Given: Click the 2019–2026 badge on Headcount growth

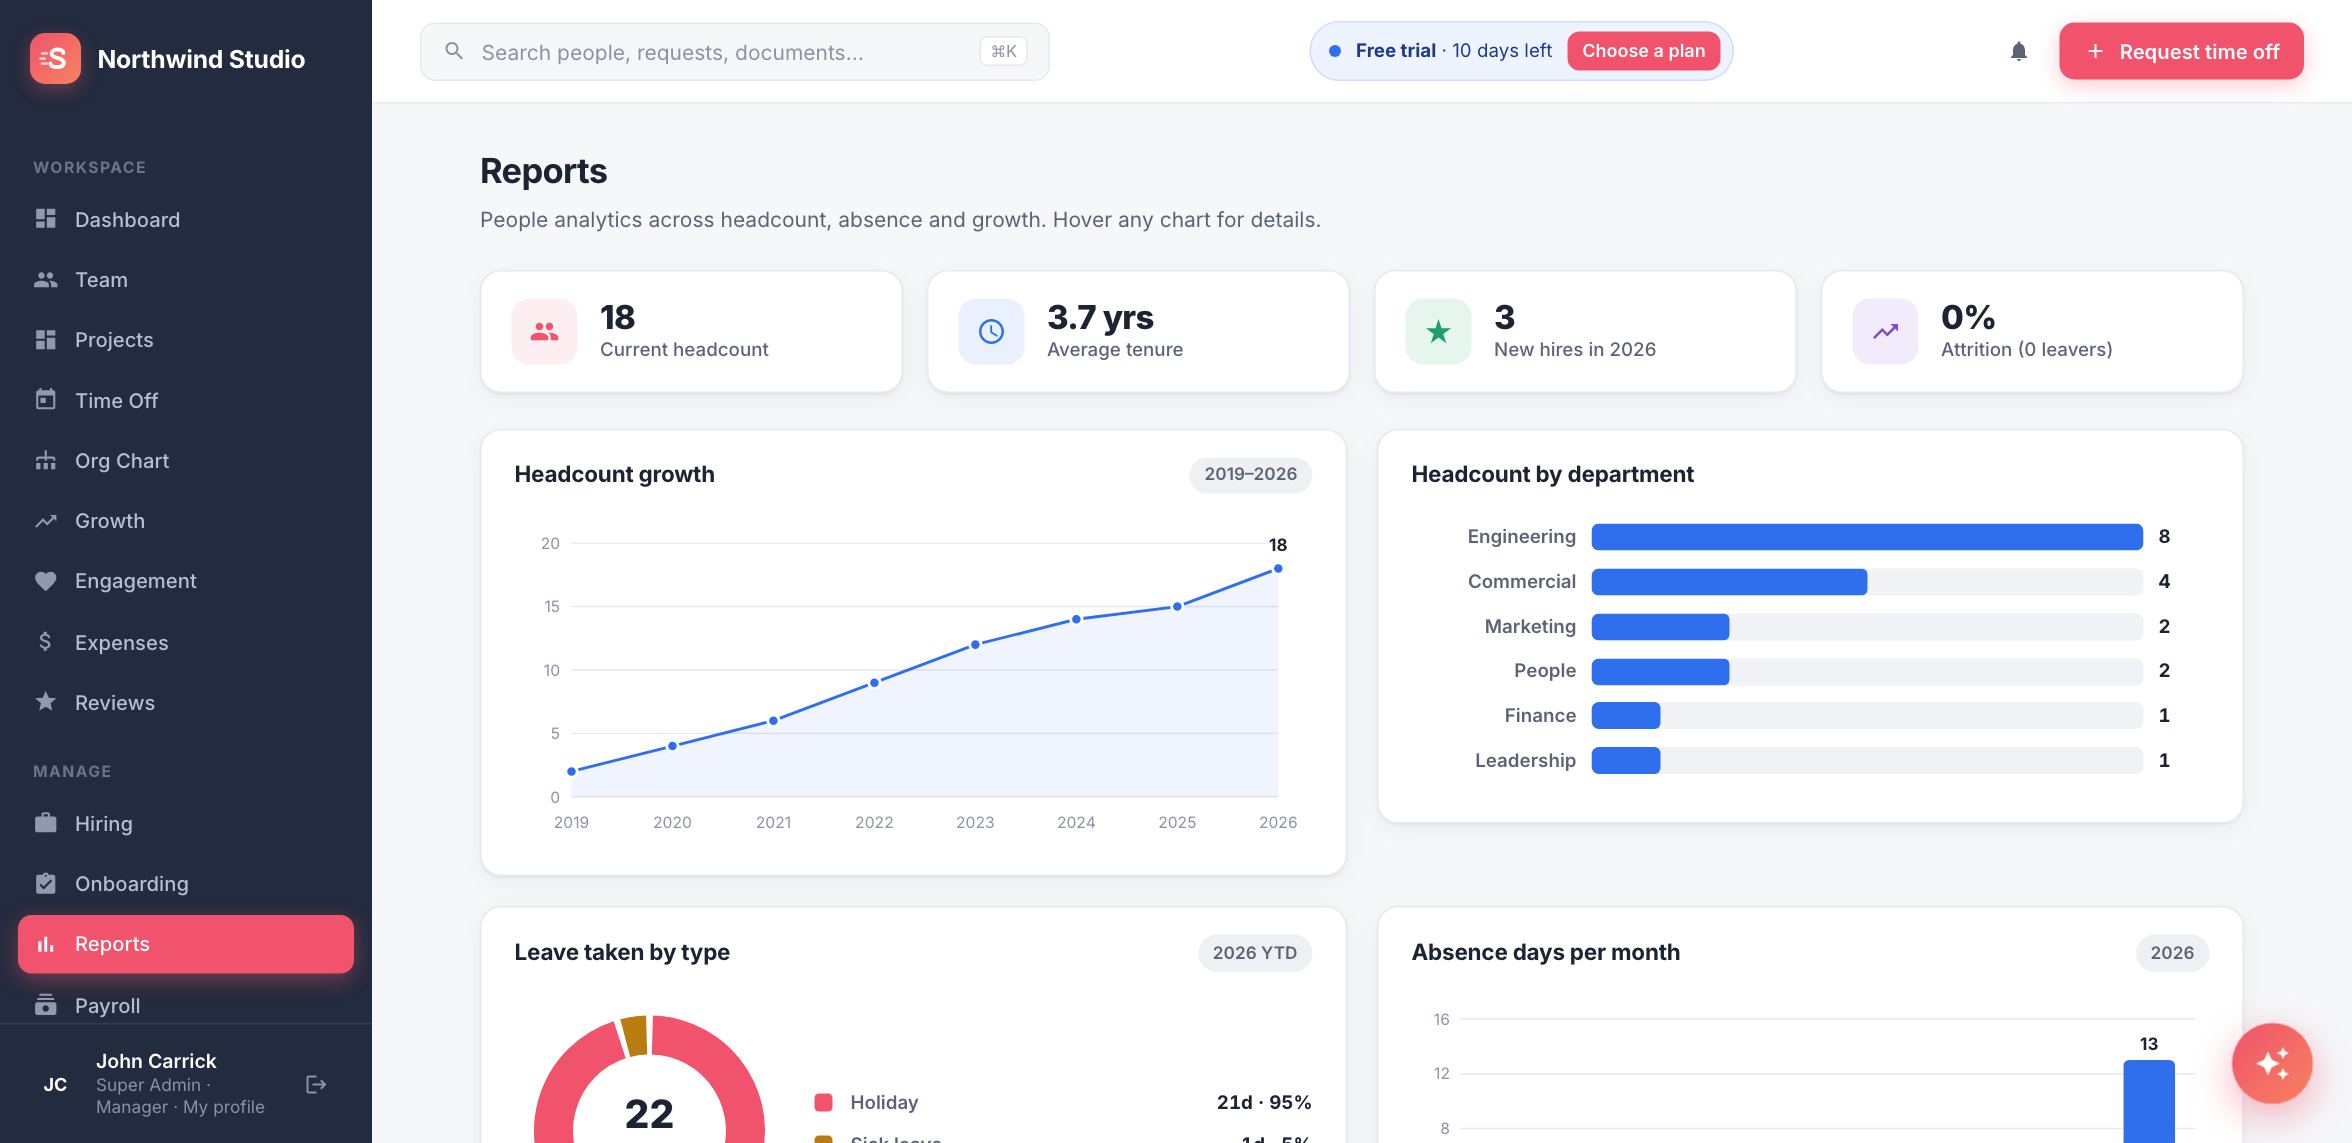Looking at the screenshot, I should (1250, 474).
